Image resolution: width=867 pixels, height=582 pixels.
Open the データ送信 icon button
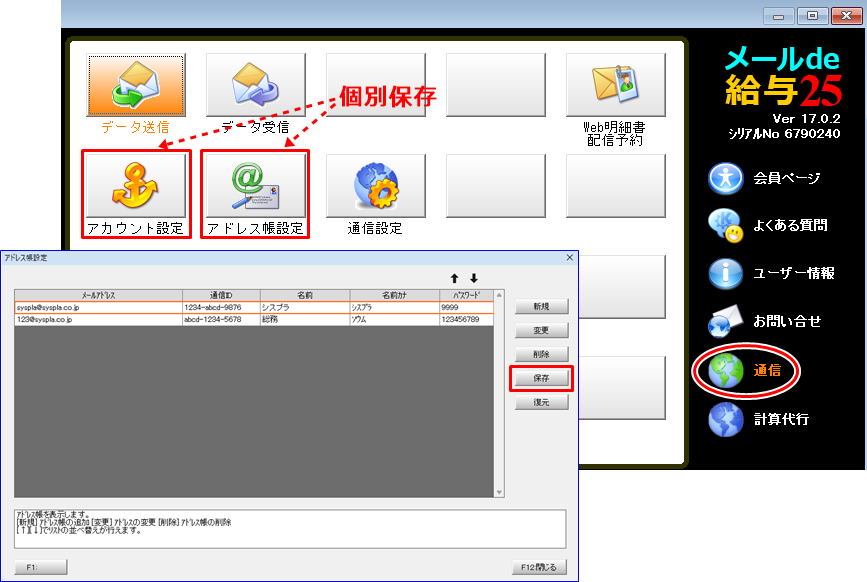tap(135, 85)
